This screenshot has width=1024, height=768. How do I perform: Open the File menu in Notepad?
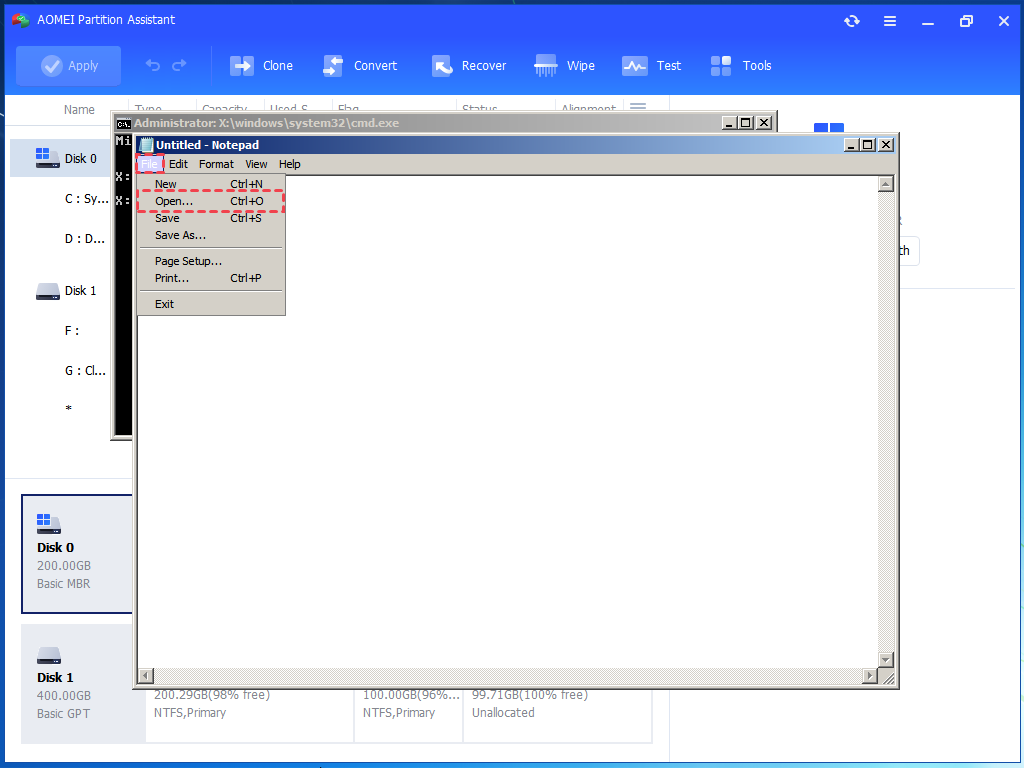(150, 164)
